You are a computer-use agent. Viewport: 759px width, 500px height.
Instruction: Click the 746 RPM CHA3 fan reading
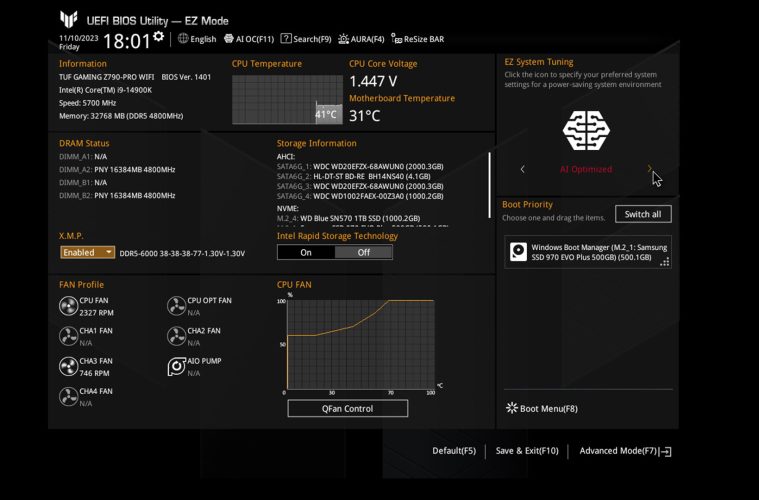pos(94,373)
